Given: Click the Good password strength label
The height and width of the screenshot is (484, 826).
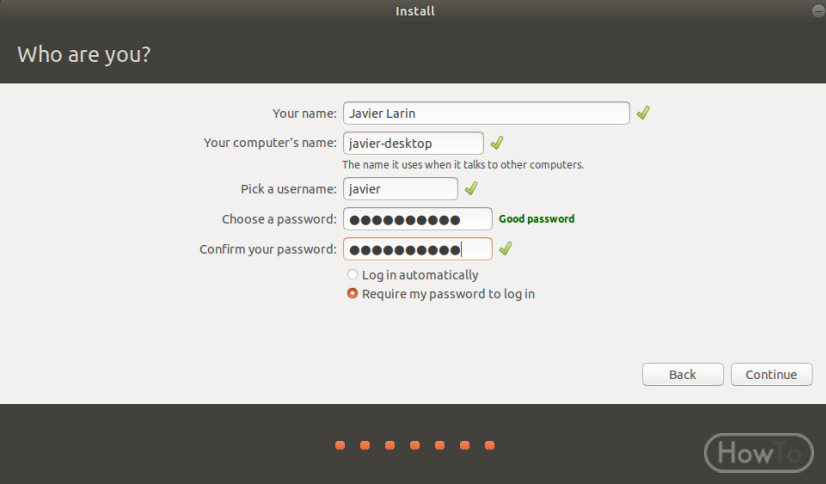Looking at the screenshot, I should coord(536,219).
